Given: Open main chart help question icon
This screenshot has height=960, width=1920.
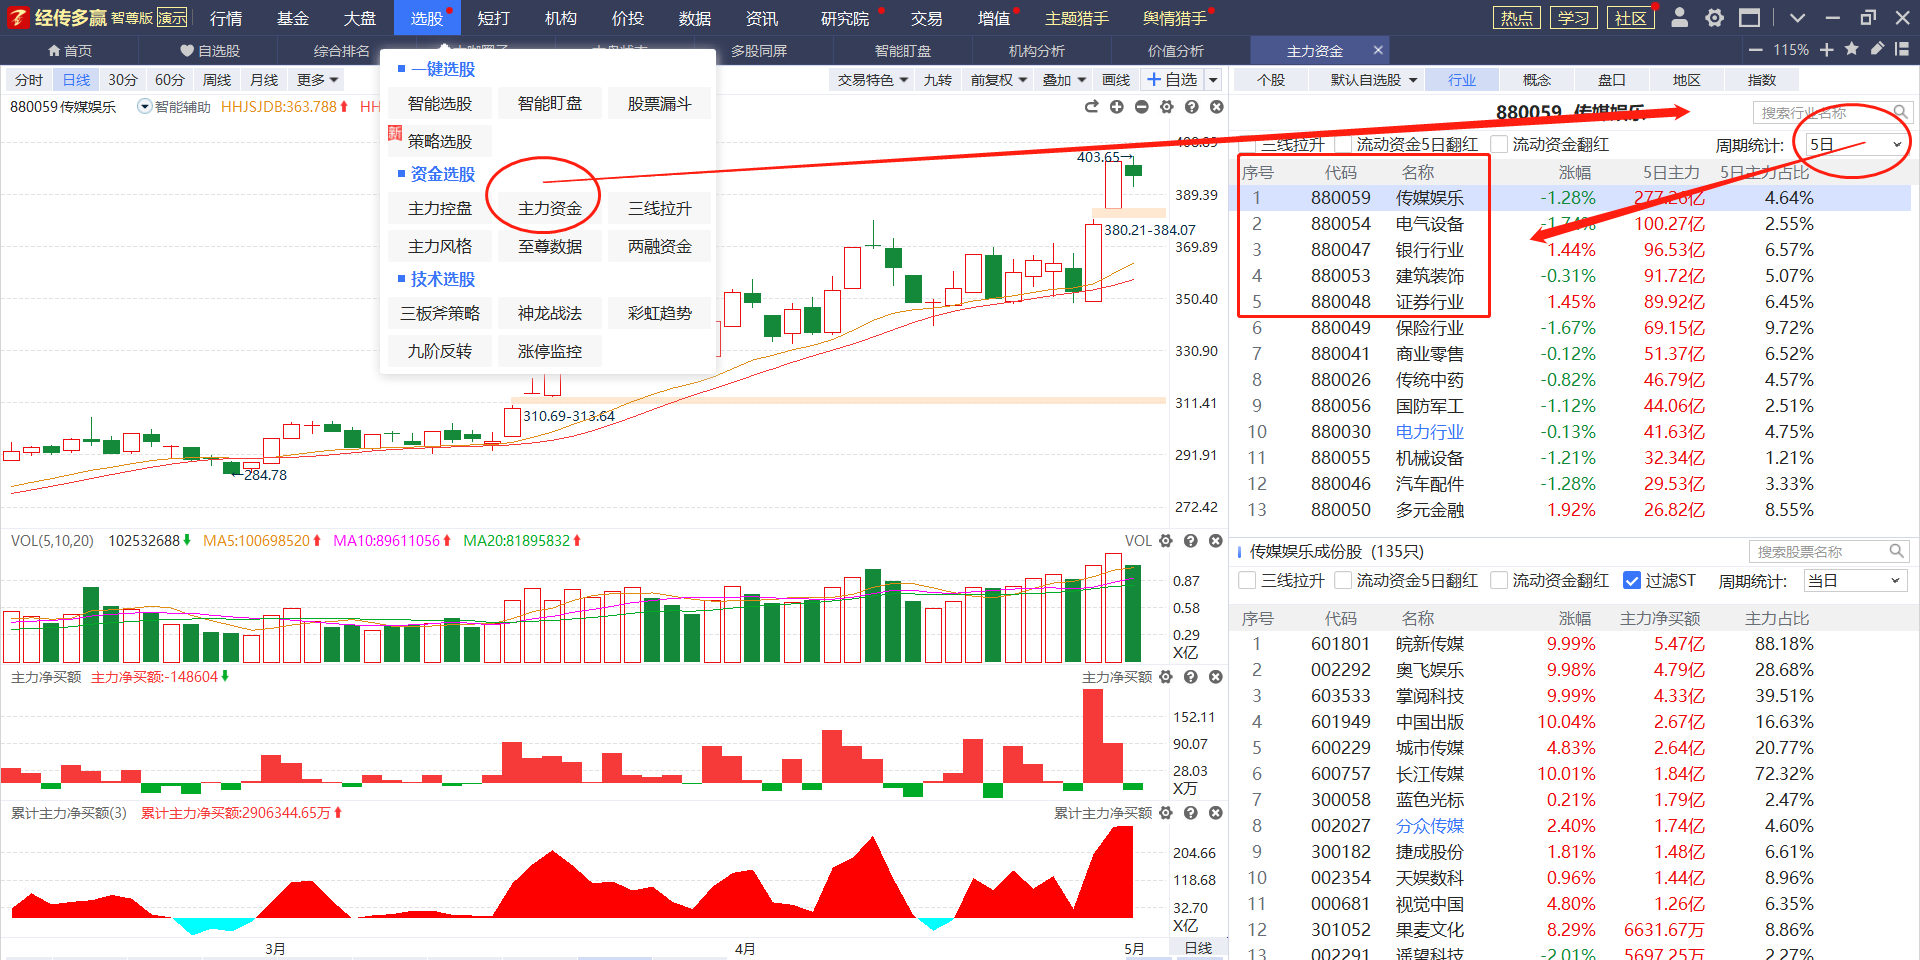Looking at the screenshot, I should coord(1191,107).
